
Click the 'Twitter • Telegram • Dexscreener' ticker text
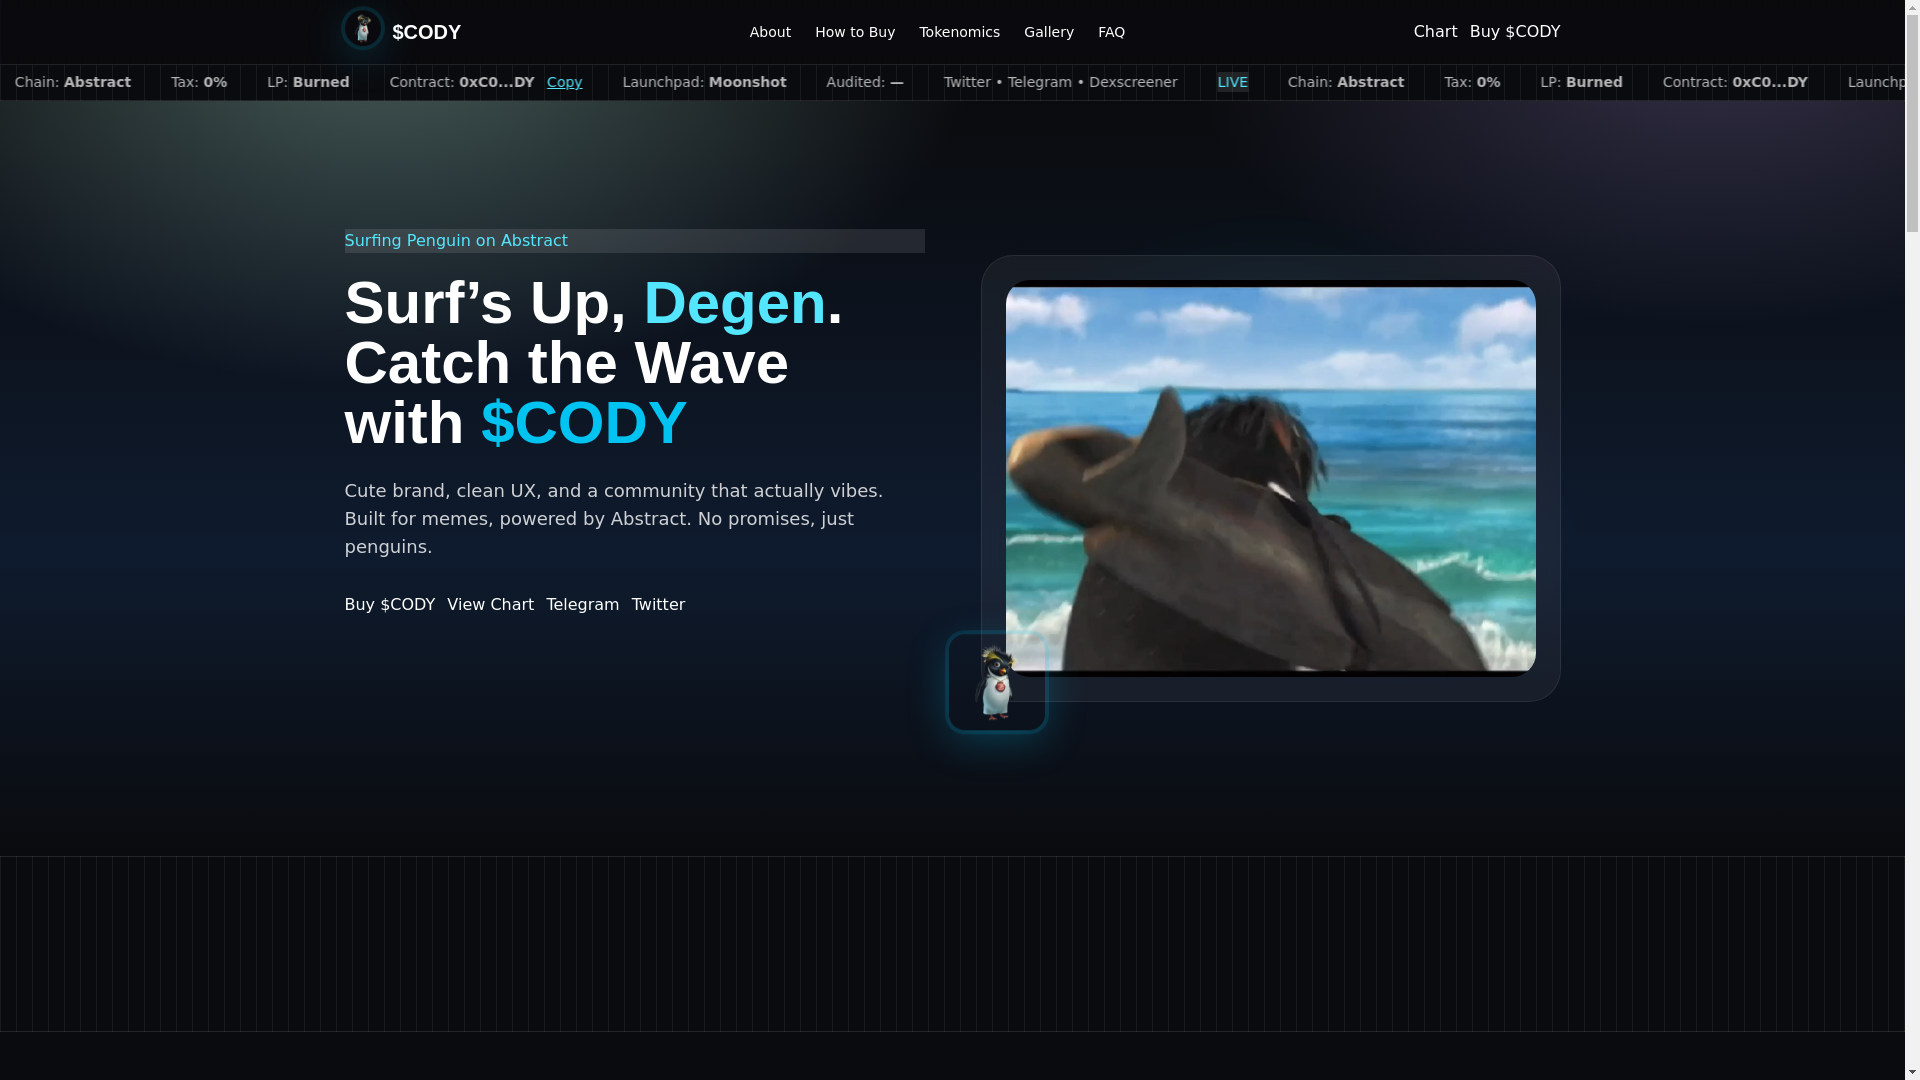coord(1060,82)
